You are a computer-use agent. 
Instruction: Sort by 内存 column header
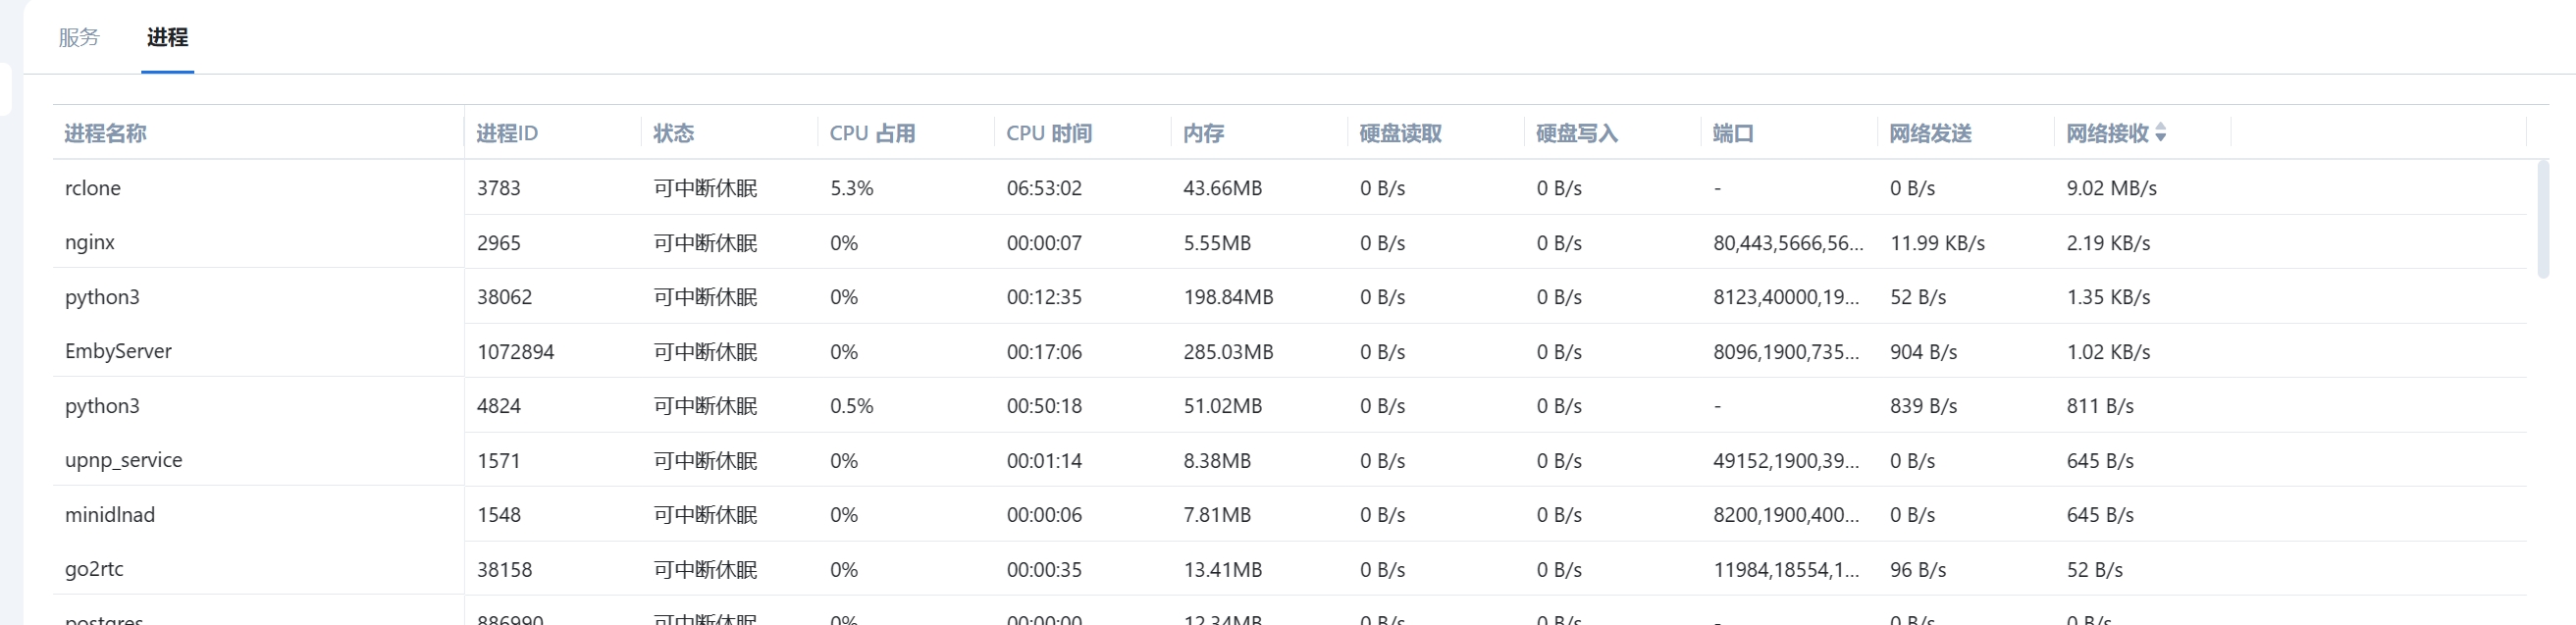[1203, 133]
